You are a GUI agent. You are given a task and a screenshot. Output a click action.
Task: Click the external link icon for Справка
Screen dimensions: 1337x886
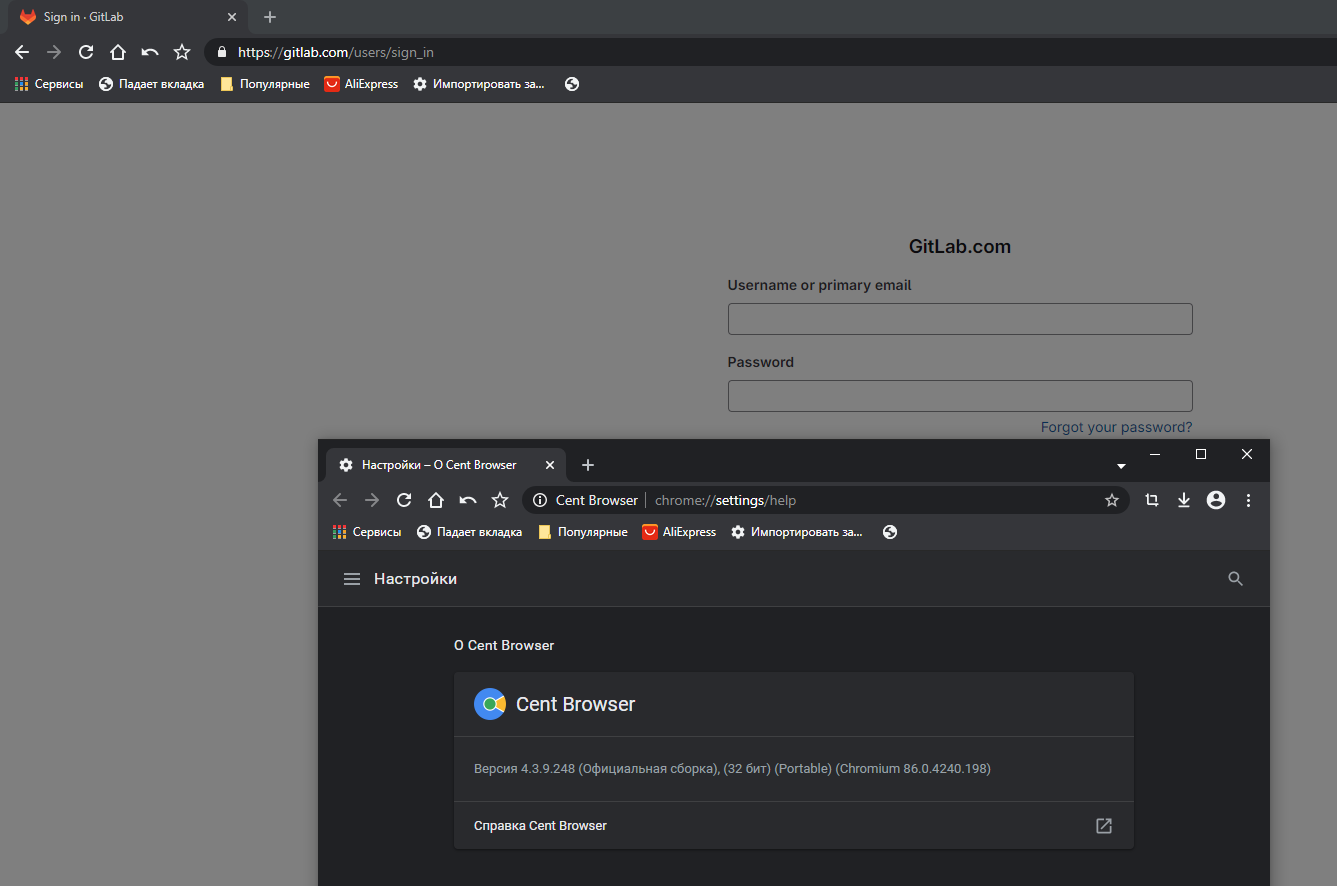[x=1104, y=826]
